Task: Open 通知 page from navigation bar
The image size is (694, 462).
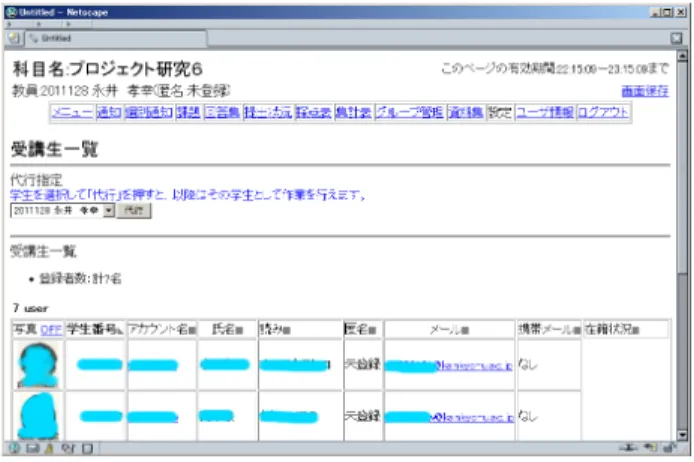Action: tap(109, 112)
